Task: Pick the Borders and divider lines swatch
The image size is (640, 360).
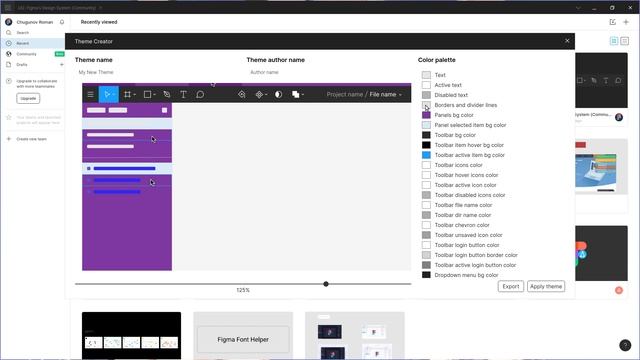Action: point(426,105)
